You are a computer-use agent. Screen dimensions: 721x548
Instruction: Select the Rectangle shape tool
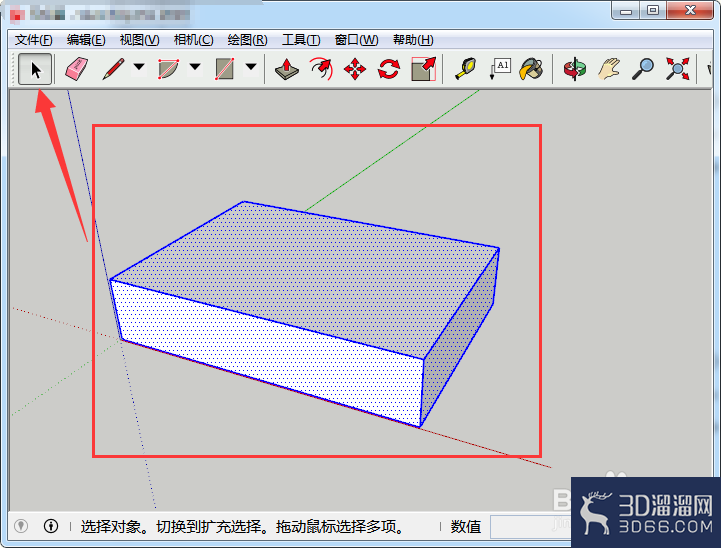224,69
